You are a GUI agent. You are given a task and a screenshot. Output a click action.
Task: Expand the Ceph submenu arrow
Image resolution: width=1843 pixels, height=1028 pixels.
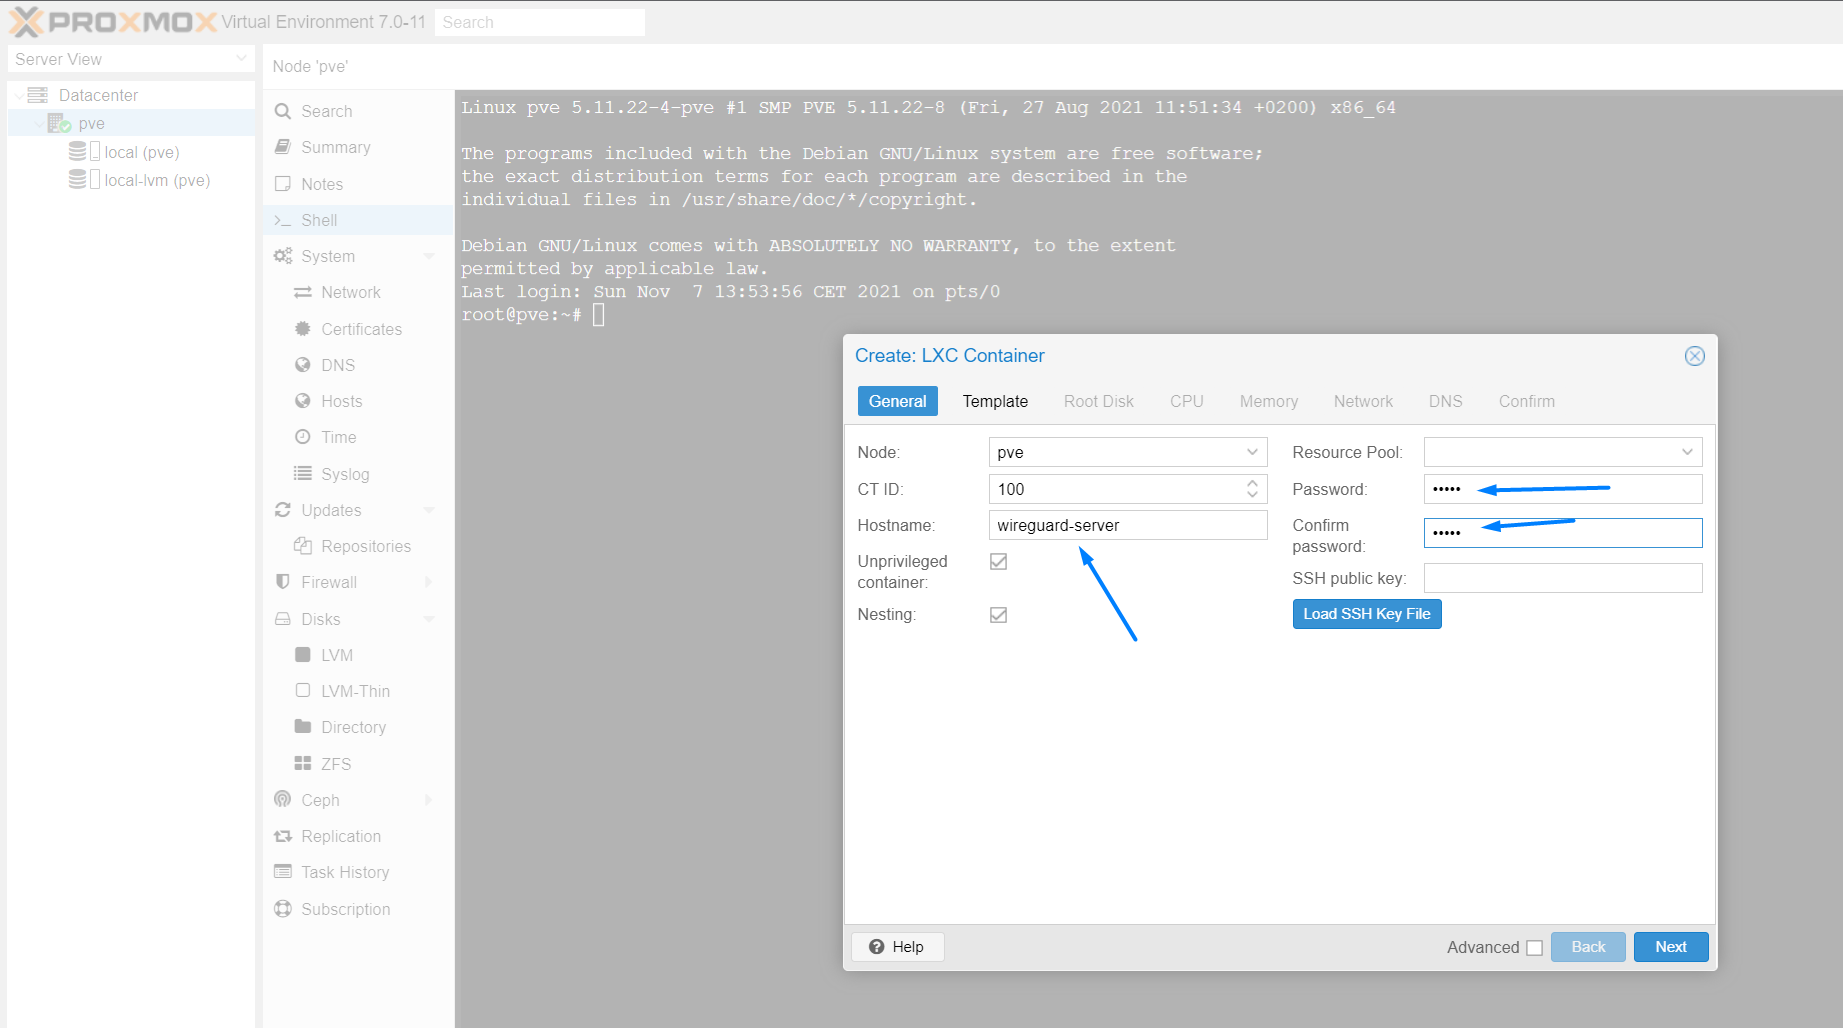tap(429, 800)
